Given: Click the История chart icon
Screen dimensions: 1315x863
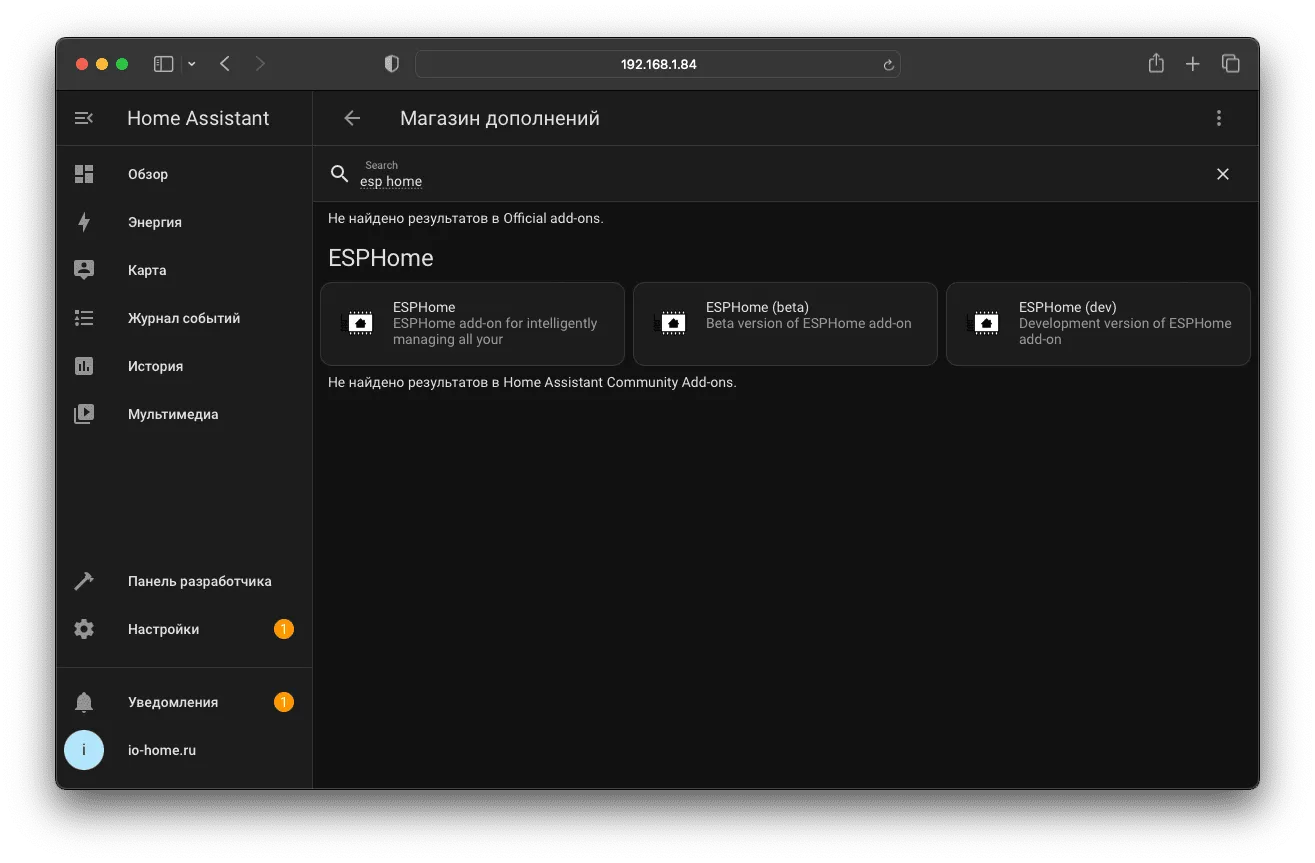Looking at the screenshot, I should [84, 366].
